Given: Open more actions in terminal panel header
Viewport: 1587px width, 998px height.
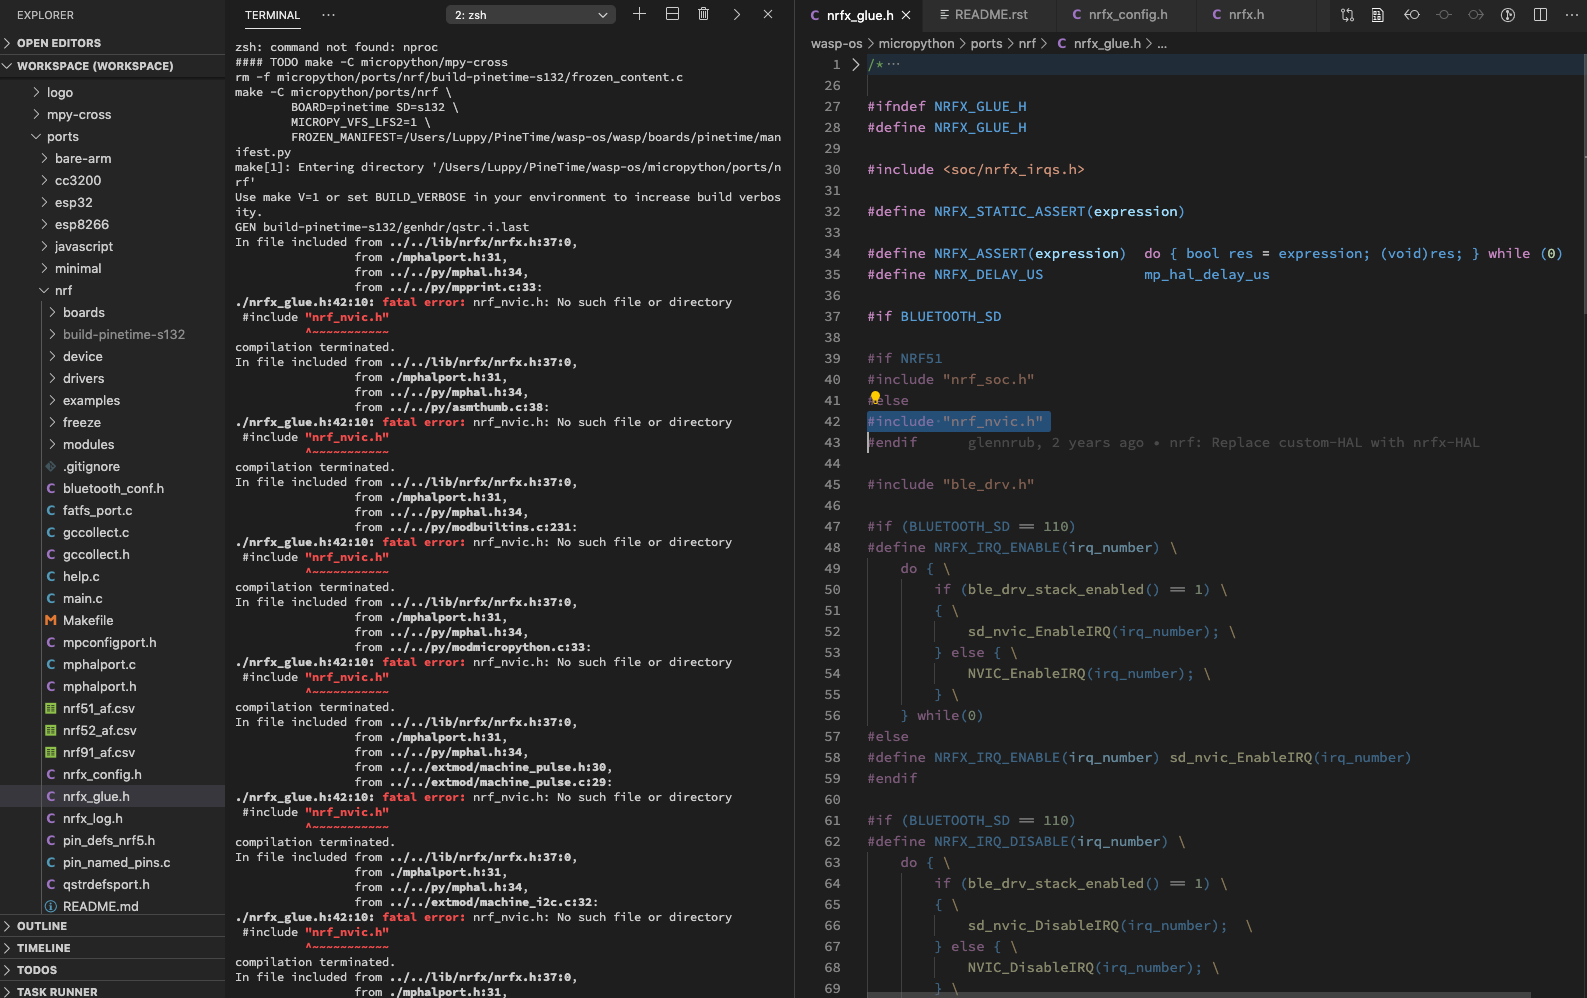Looking at the screenshot, I should 329,15.
